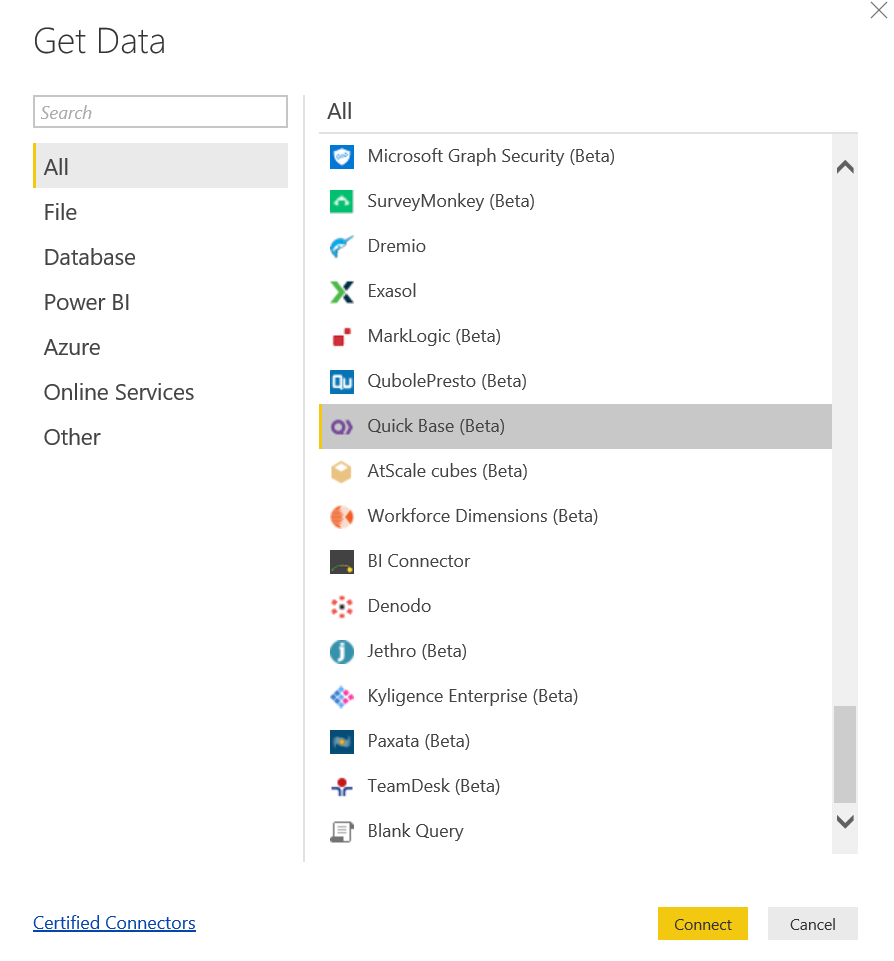Click the scroll up chevron
894x961 pixels.
click(x=845, y=167)
